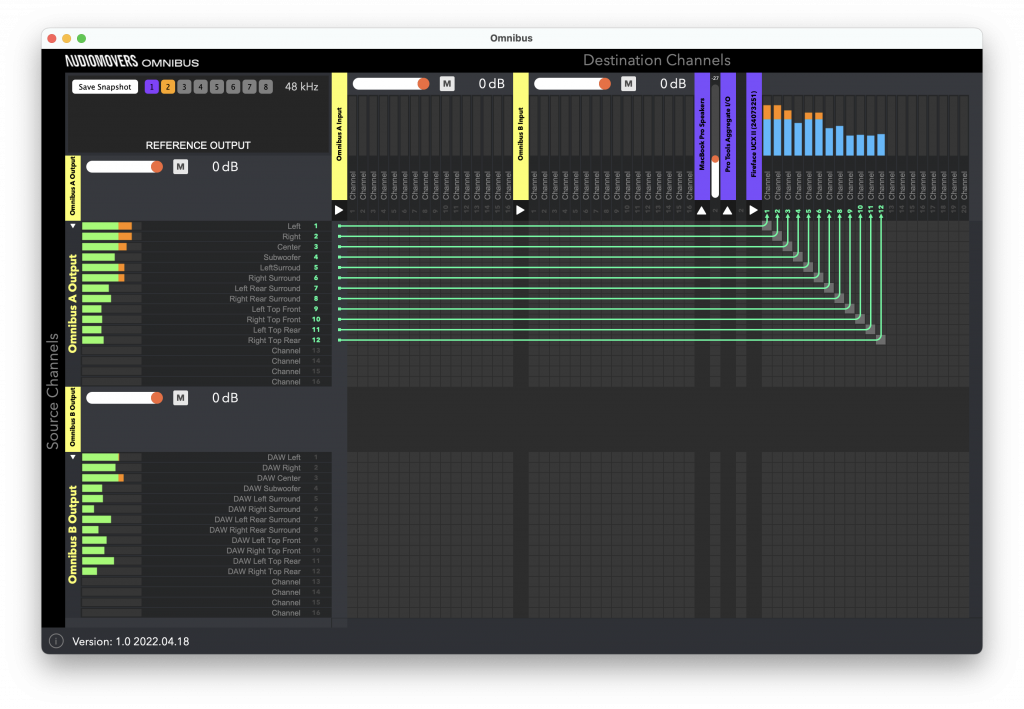Open the info icon beside the version text
The height and width of the screenshot is (709, 1024).
click(x=56, y=641)
